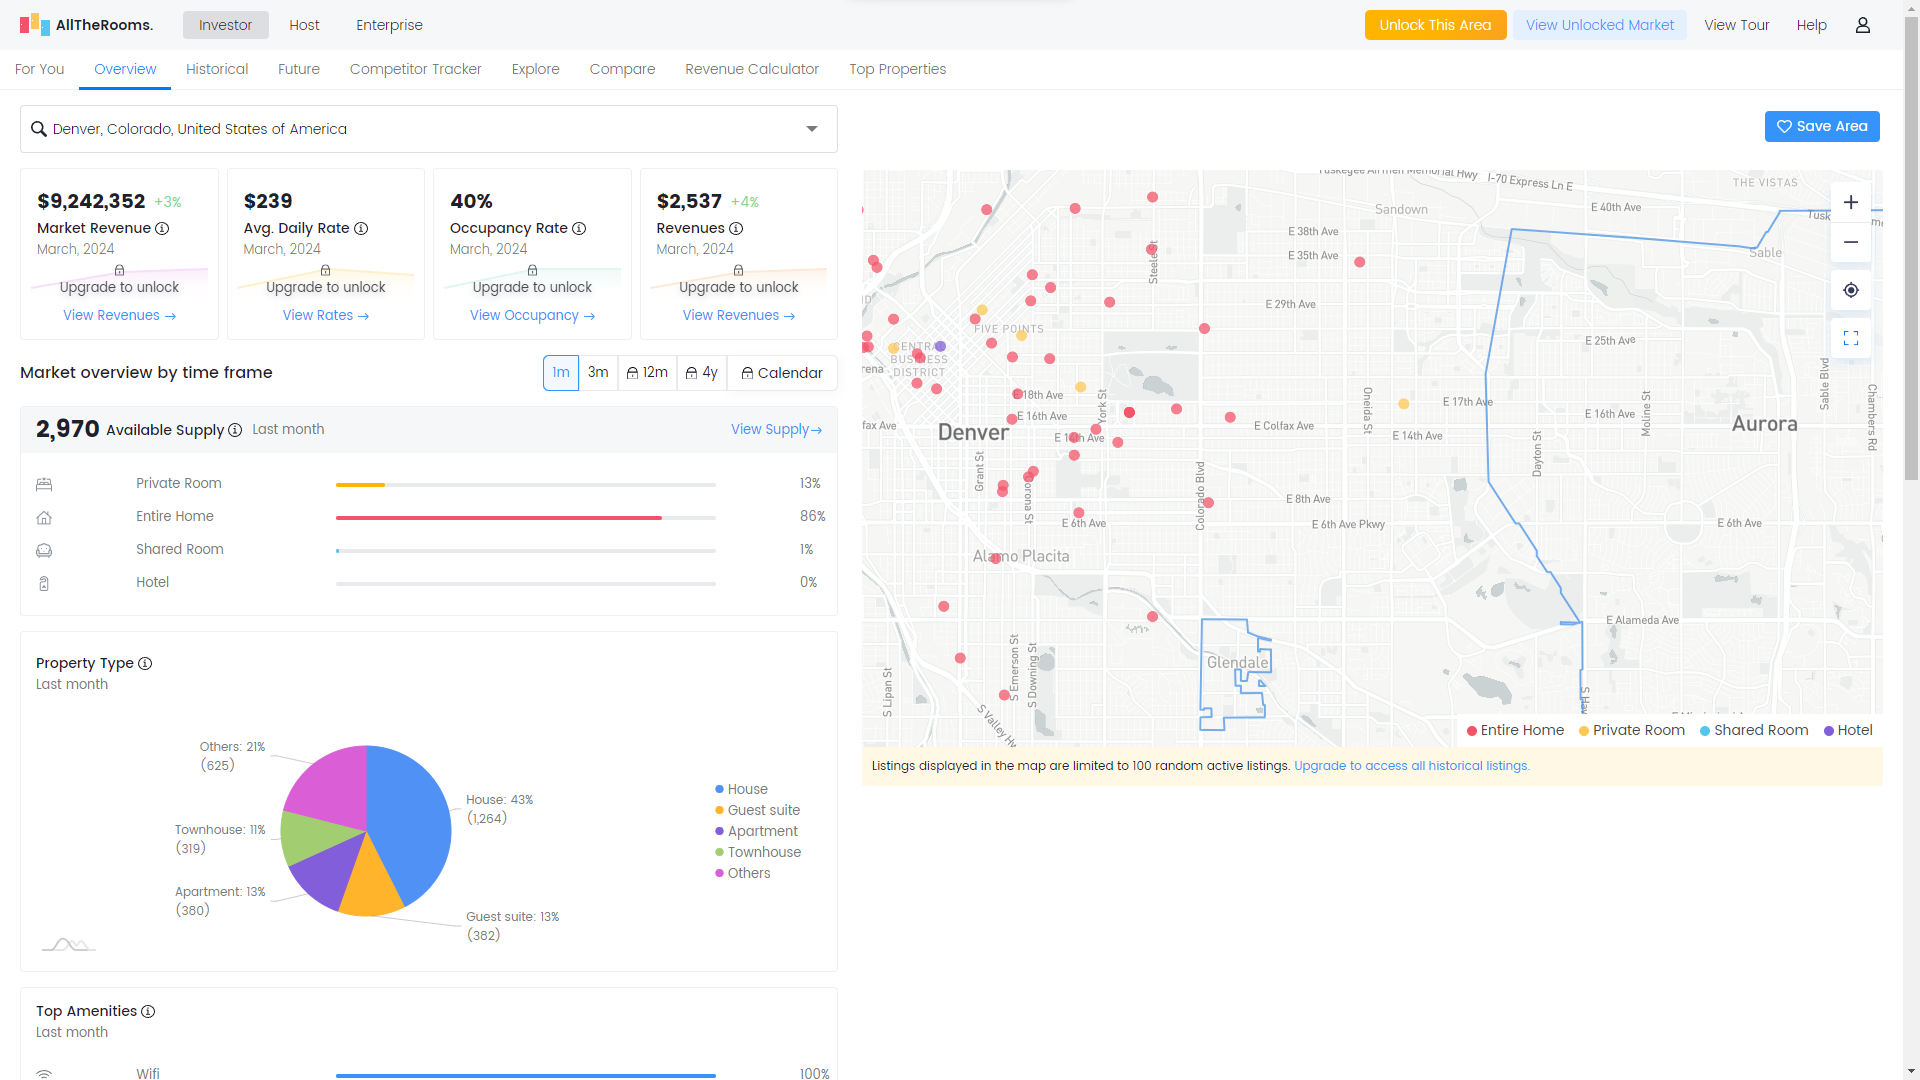1920x1080 pixels.
Task: Toggle Guest suite in pie legend
Action: pos(757,810)
